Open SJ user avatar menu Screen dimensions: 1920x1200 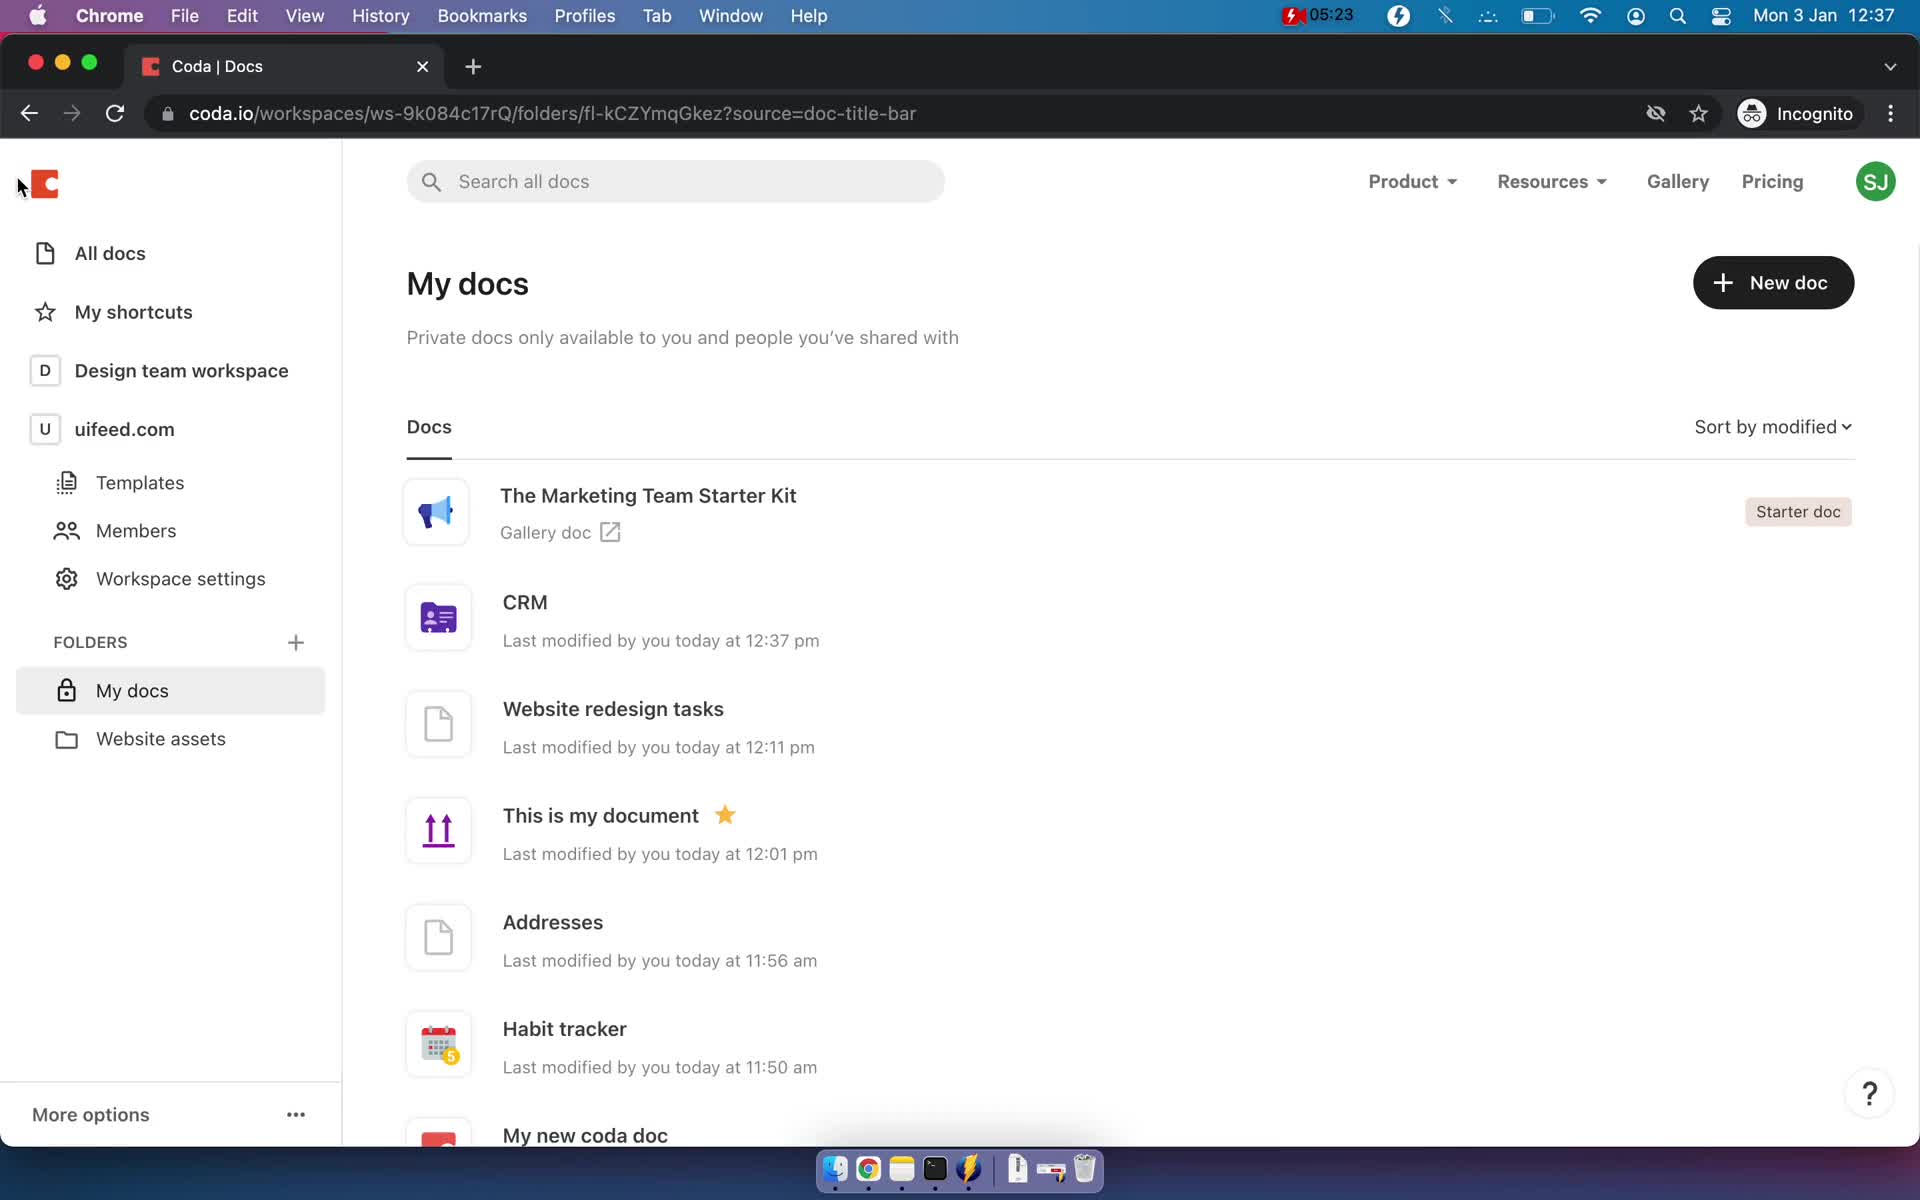click(1875, 181)
